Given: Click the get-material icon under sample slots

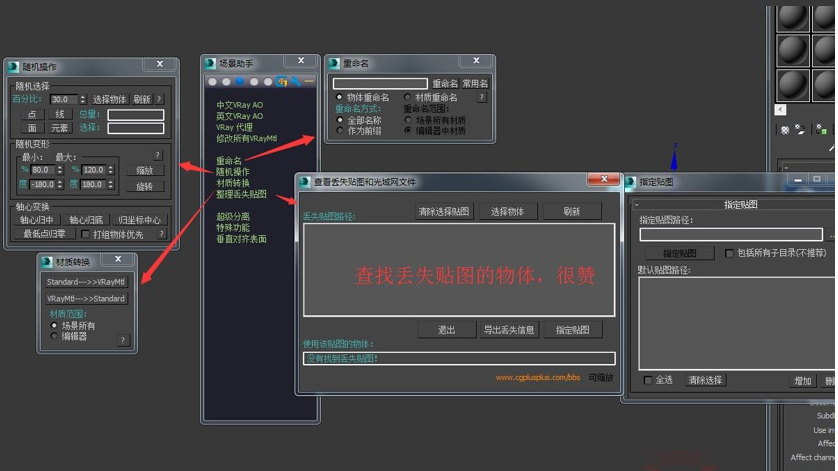Looking at the screenshot, I should (786, 130).
